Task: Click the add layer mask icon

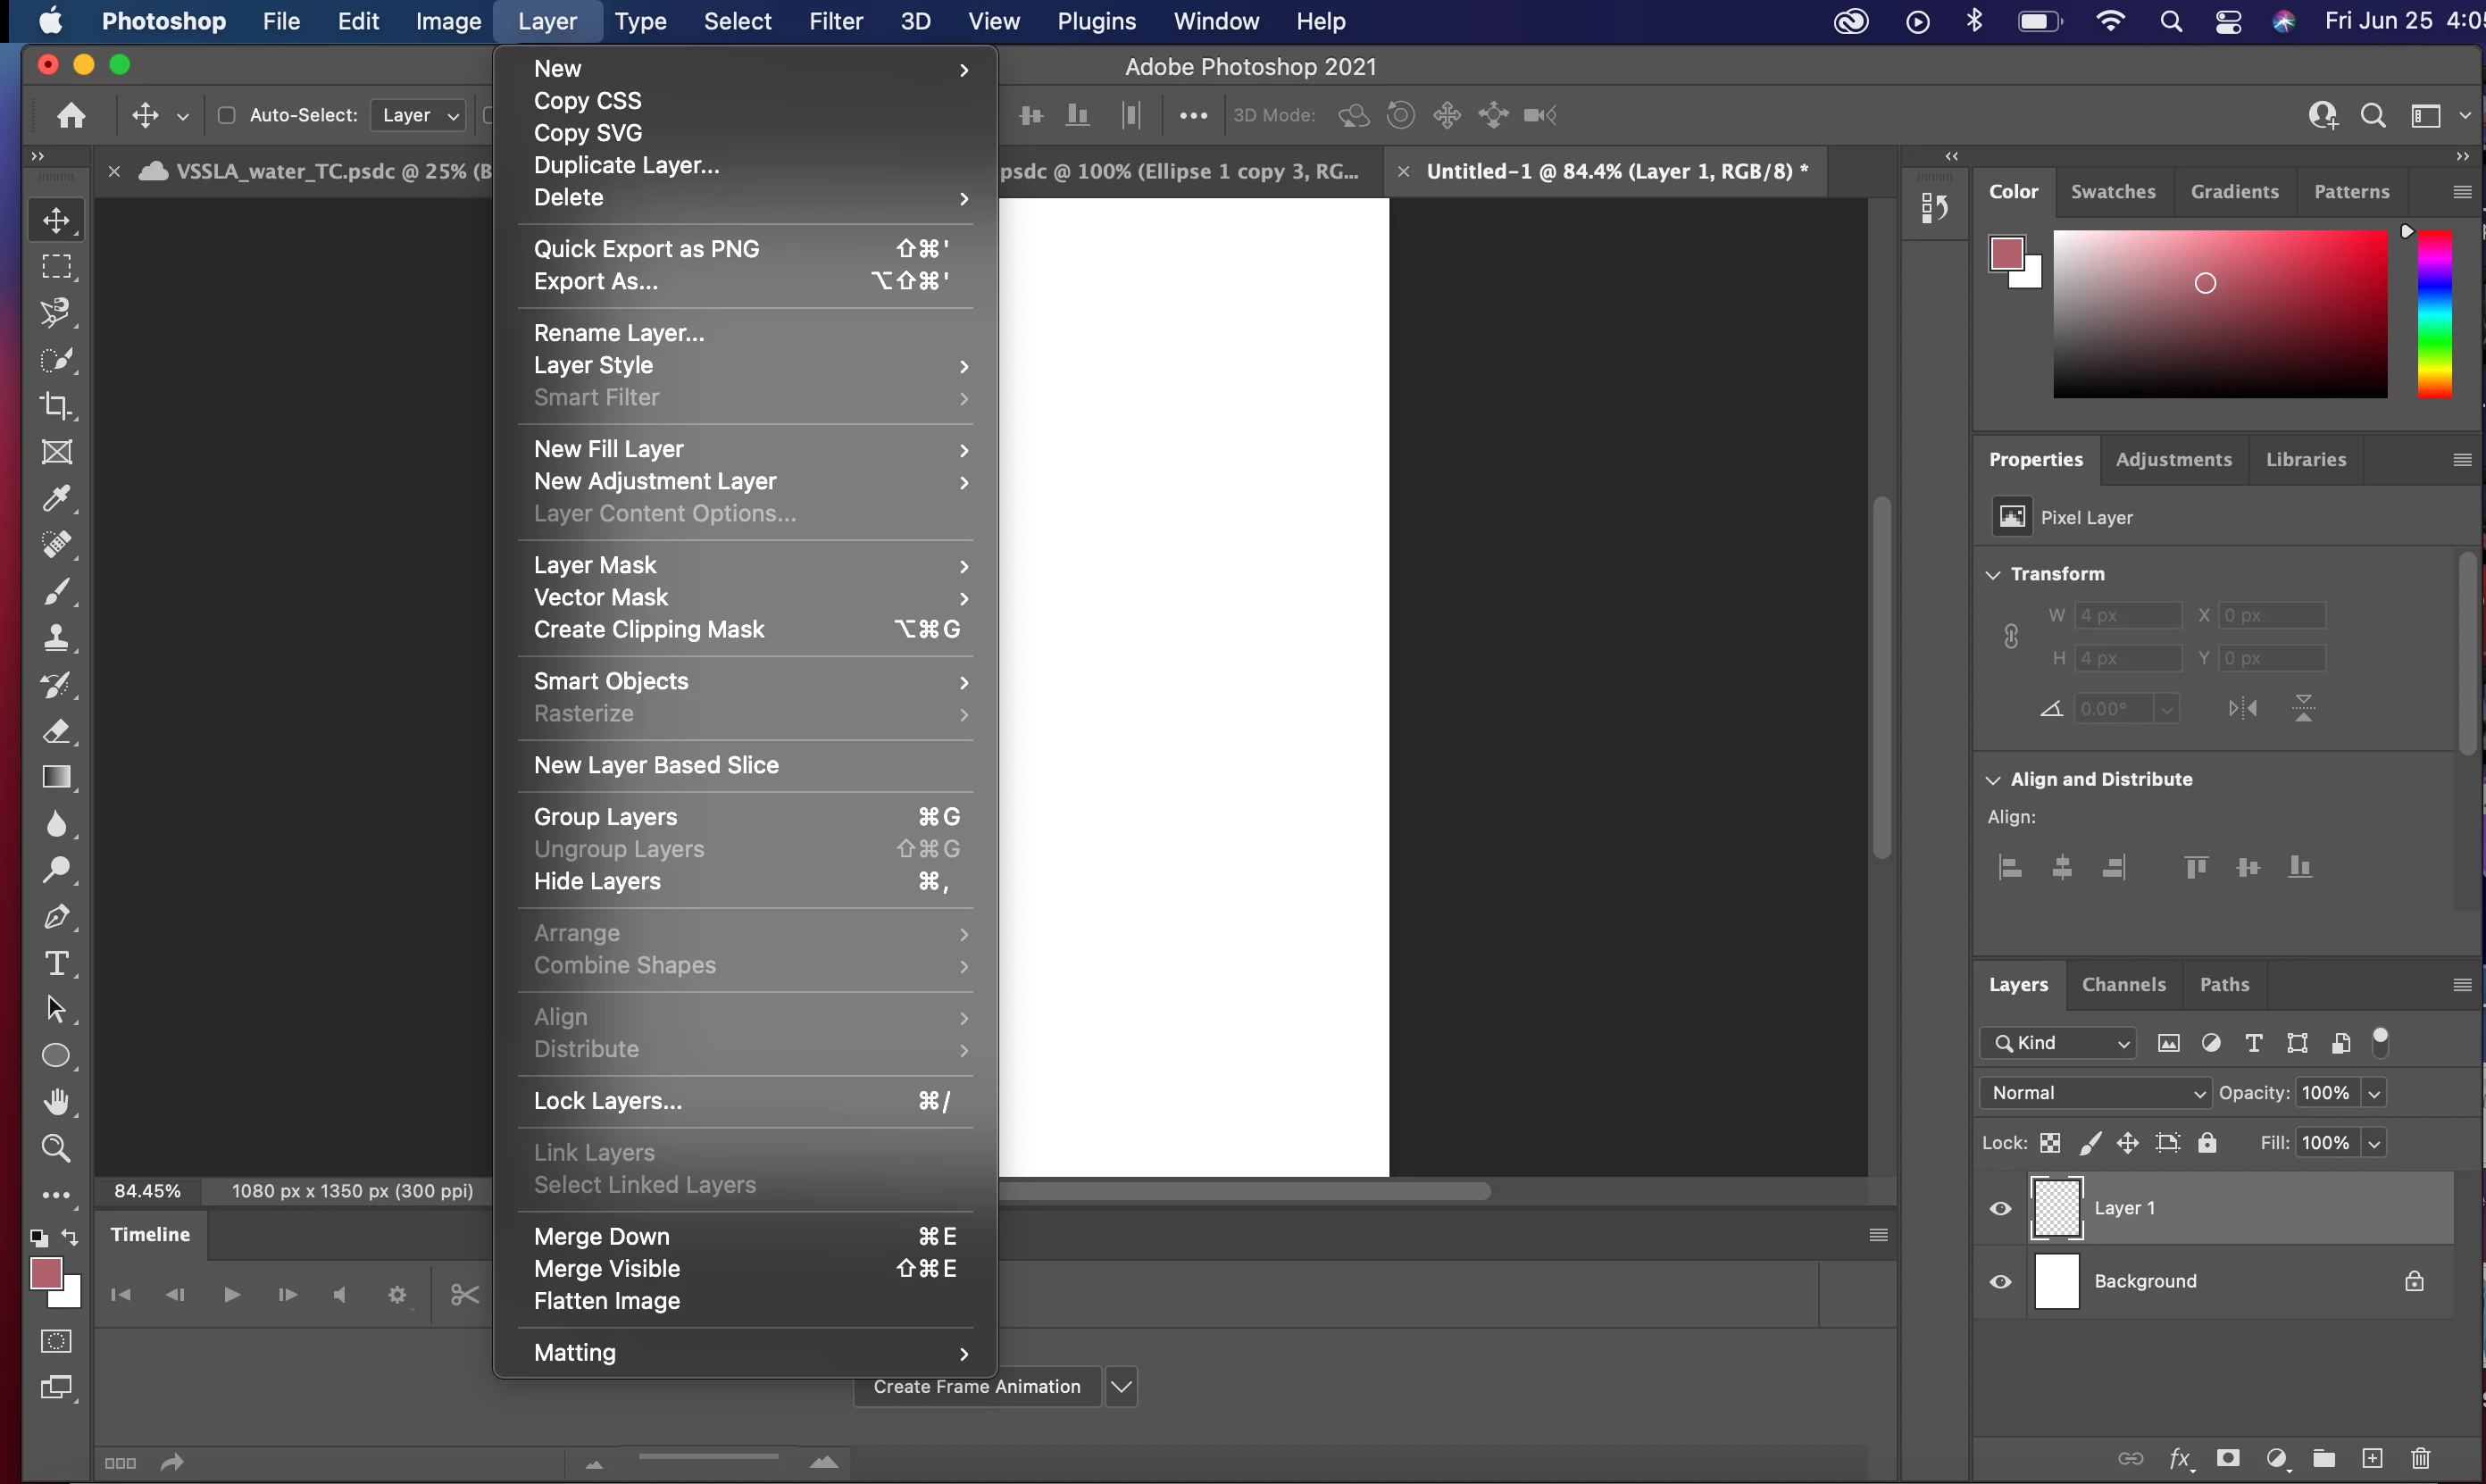Action: (x=2227, y=1458)
